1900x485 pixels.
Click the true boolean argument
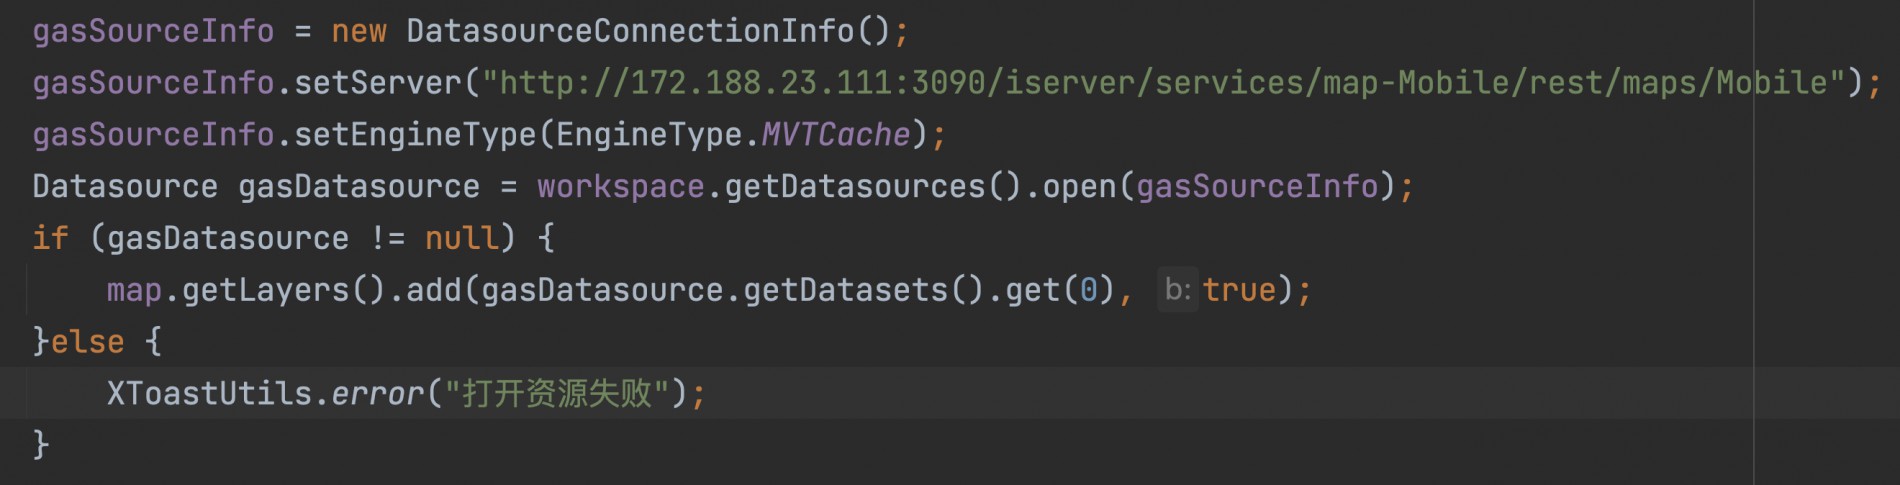(1240, 291)
